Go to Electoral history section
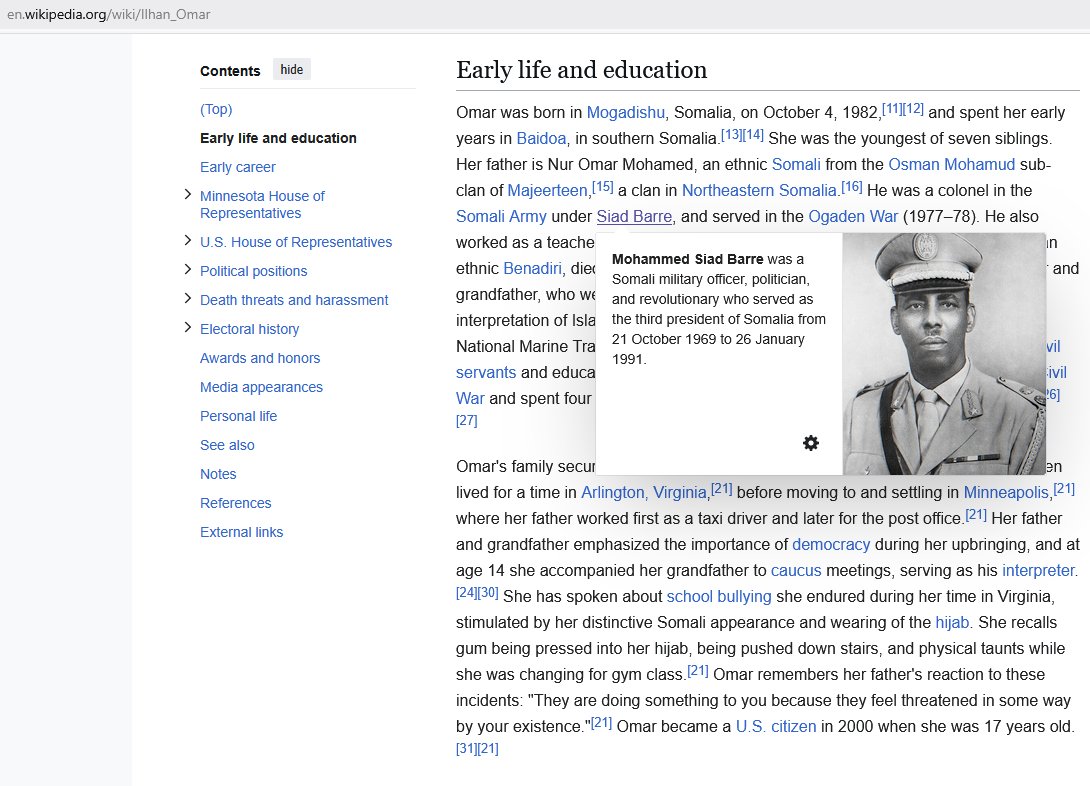 (250, 329)
